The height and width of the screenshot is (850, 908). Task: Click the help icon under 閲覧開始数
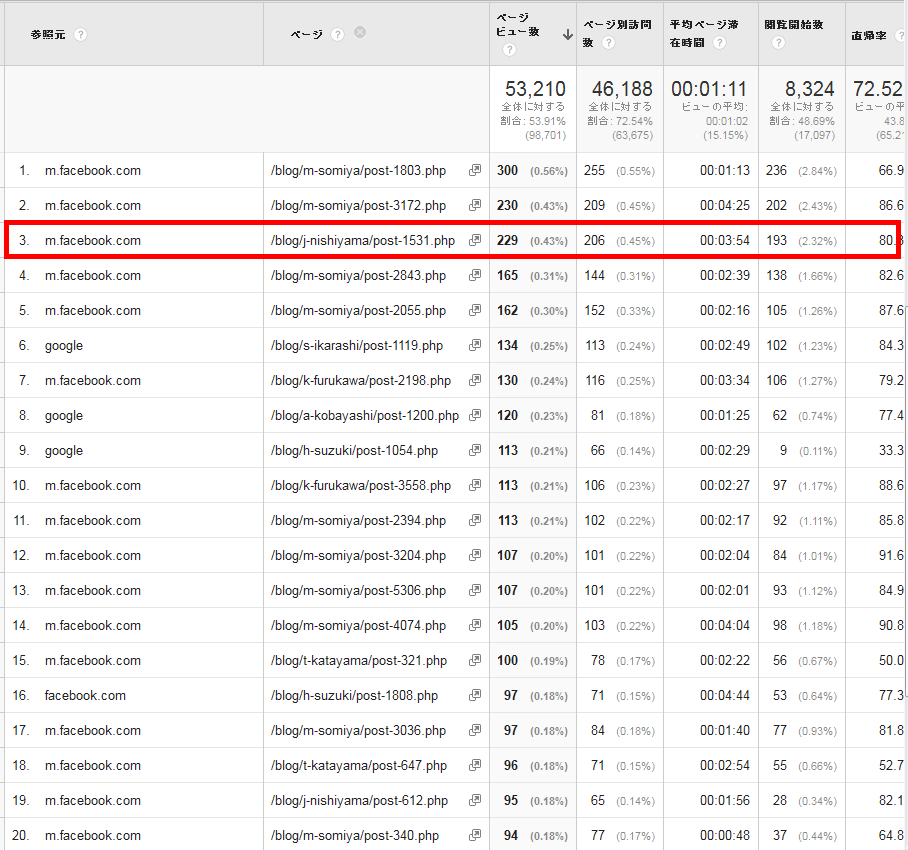tap(778, 43)
